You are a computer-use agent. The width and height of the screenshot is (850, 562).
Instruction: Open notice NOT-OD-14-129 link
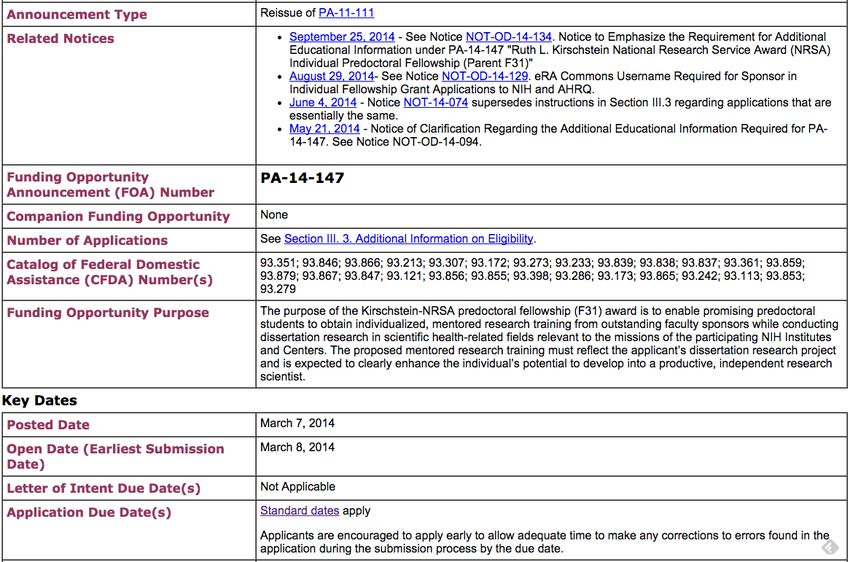tap(485, 76)
